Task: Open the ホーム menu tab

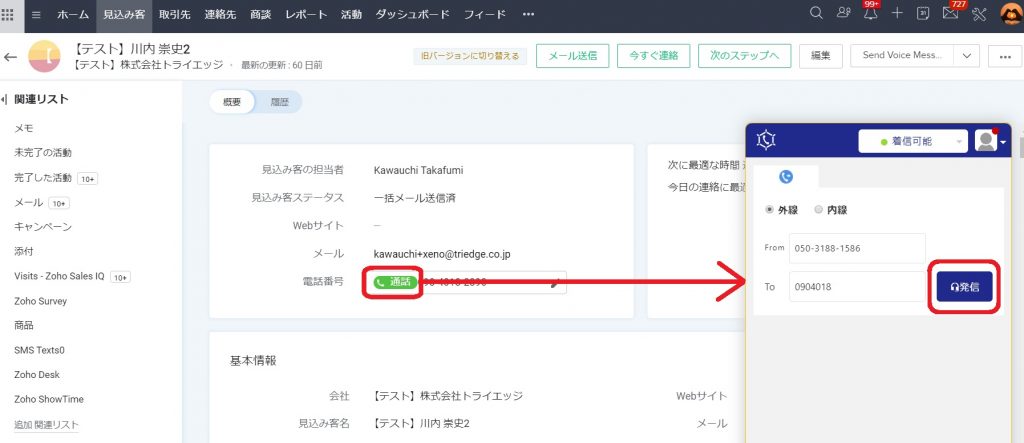Action: 73,14
